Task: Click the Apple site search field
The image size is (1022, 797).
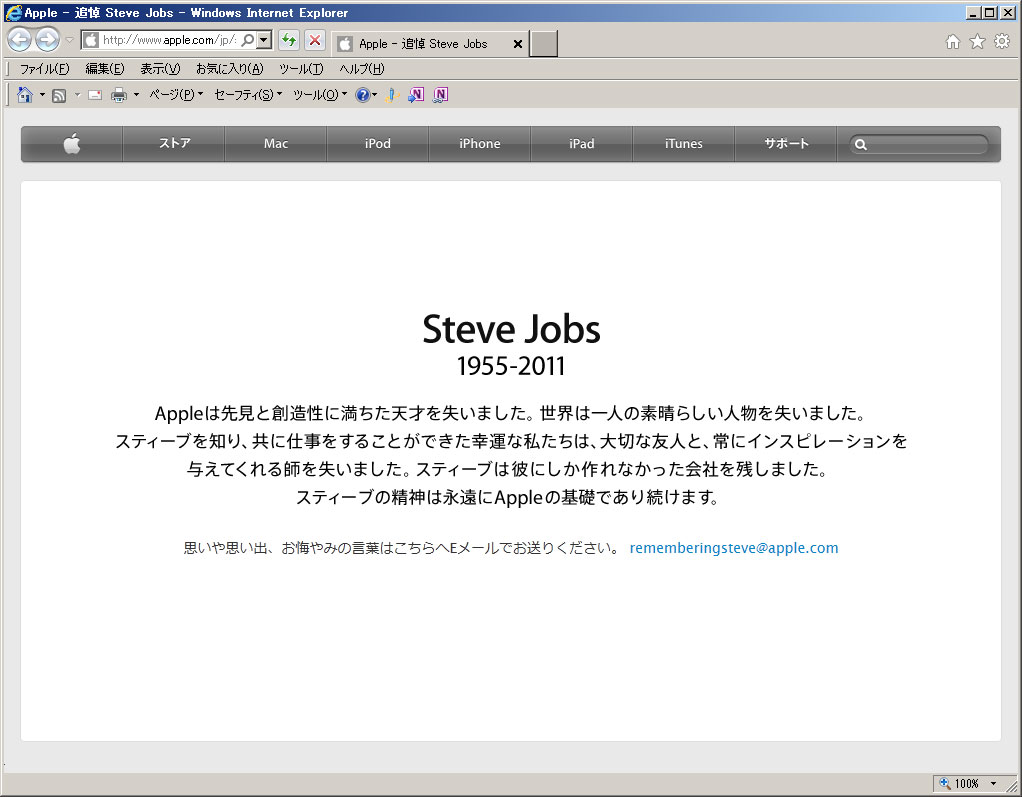Action: point(919,144)
